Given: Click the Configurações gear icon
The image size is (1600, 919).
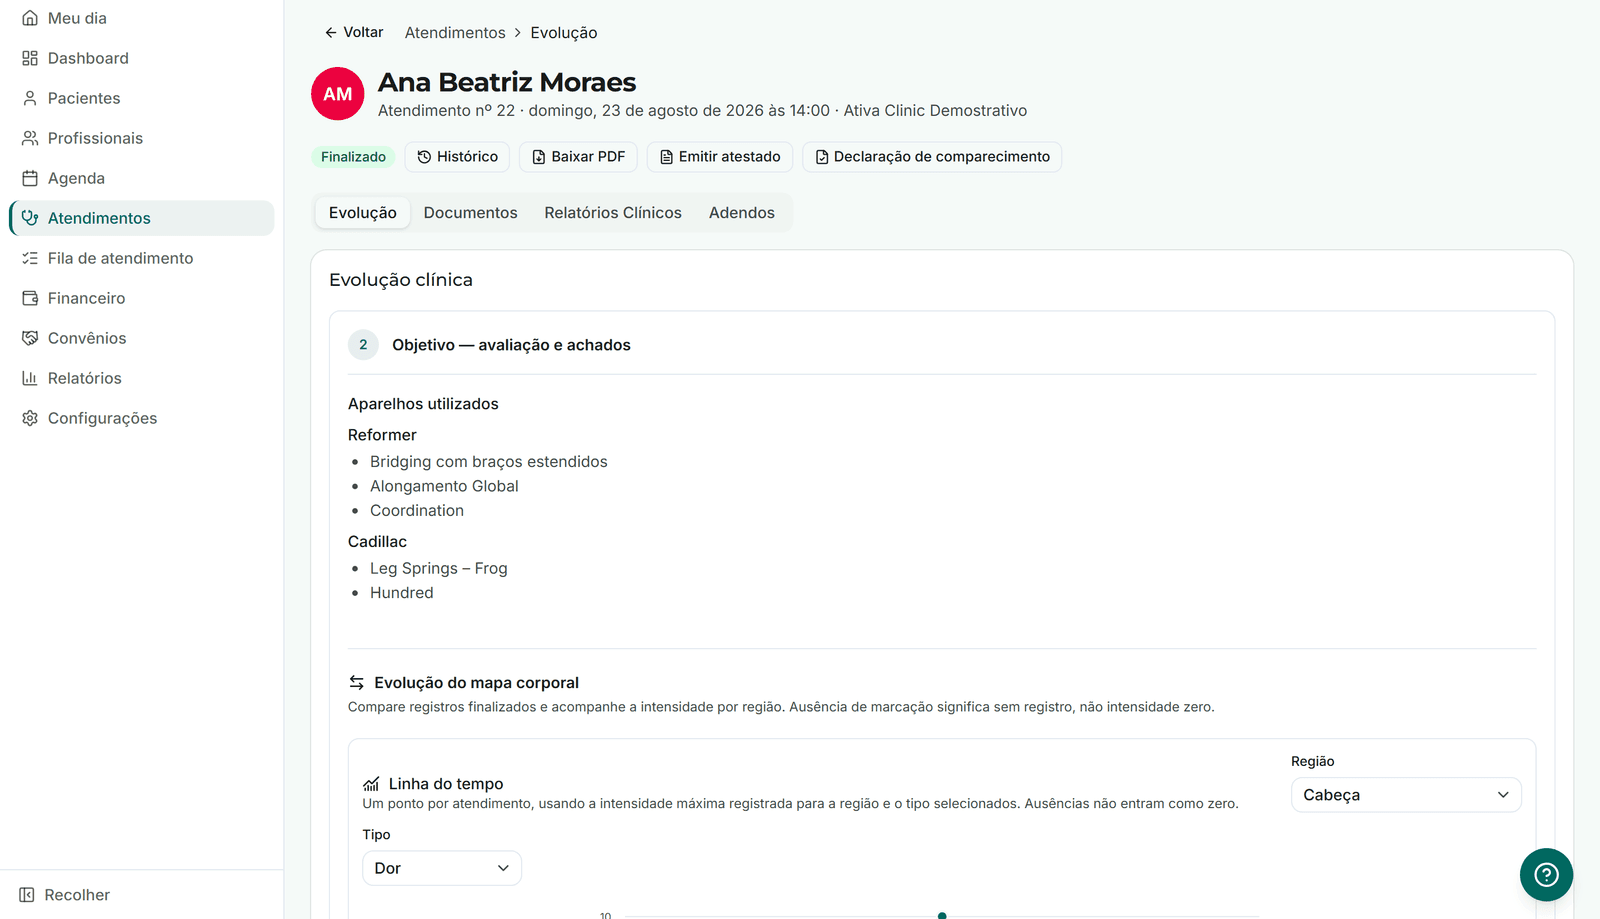Looking at the screenshot, I should point(30,418).
